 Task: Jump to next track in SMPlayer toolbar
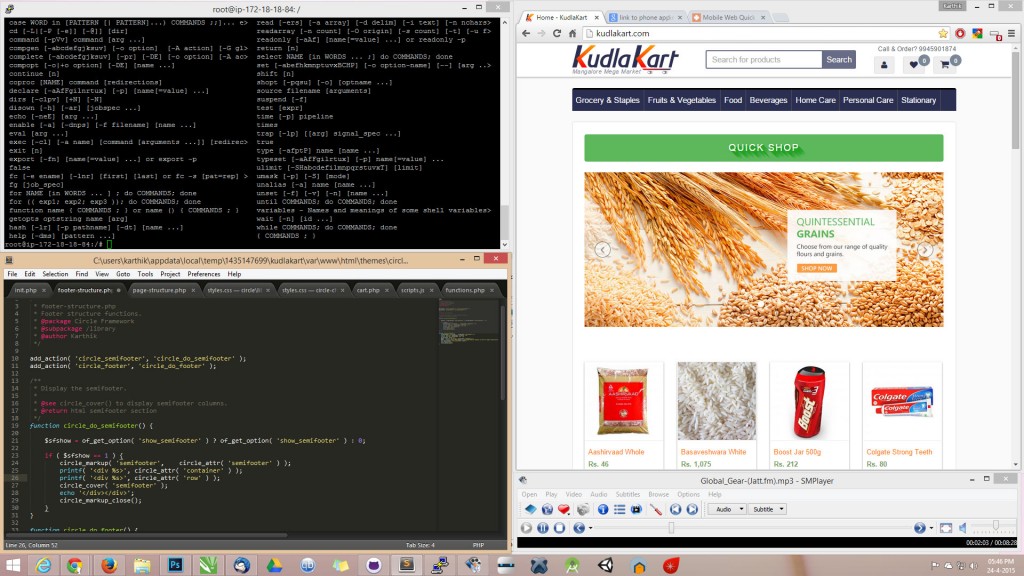pos(692,509)
